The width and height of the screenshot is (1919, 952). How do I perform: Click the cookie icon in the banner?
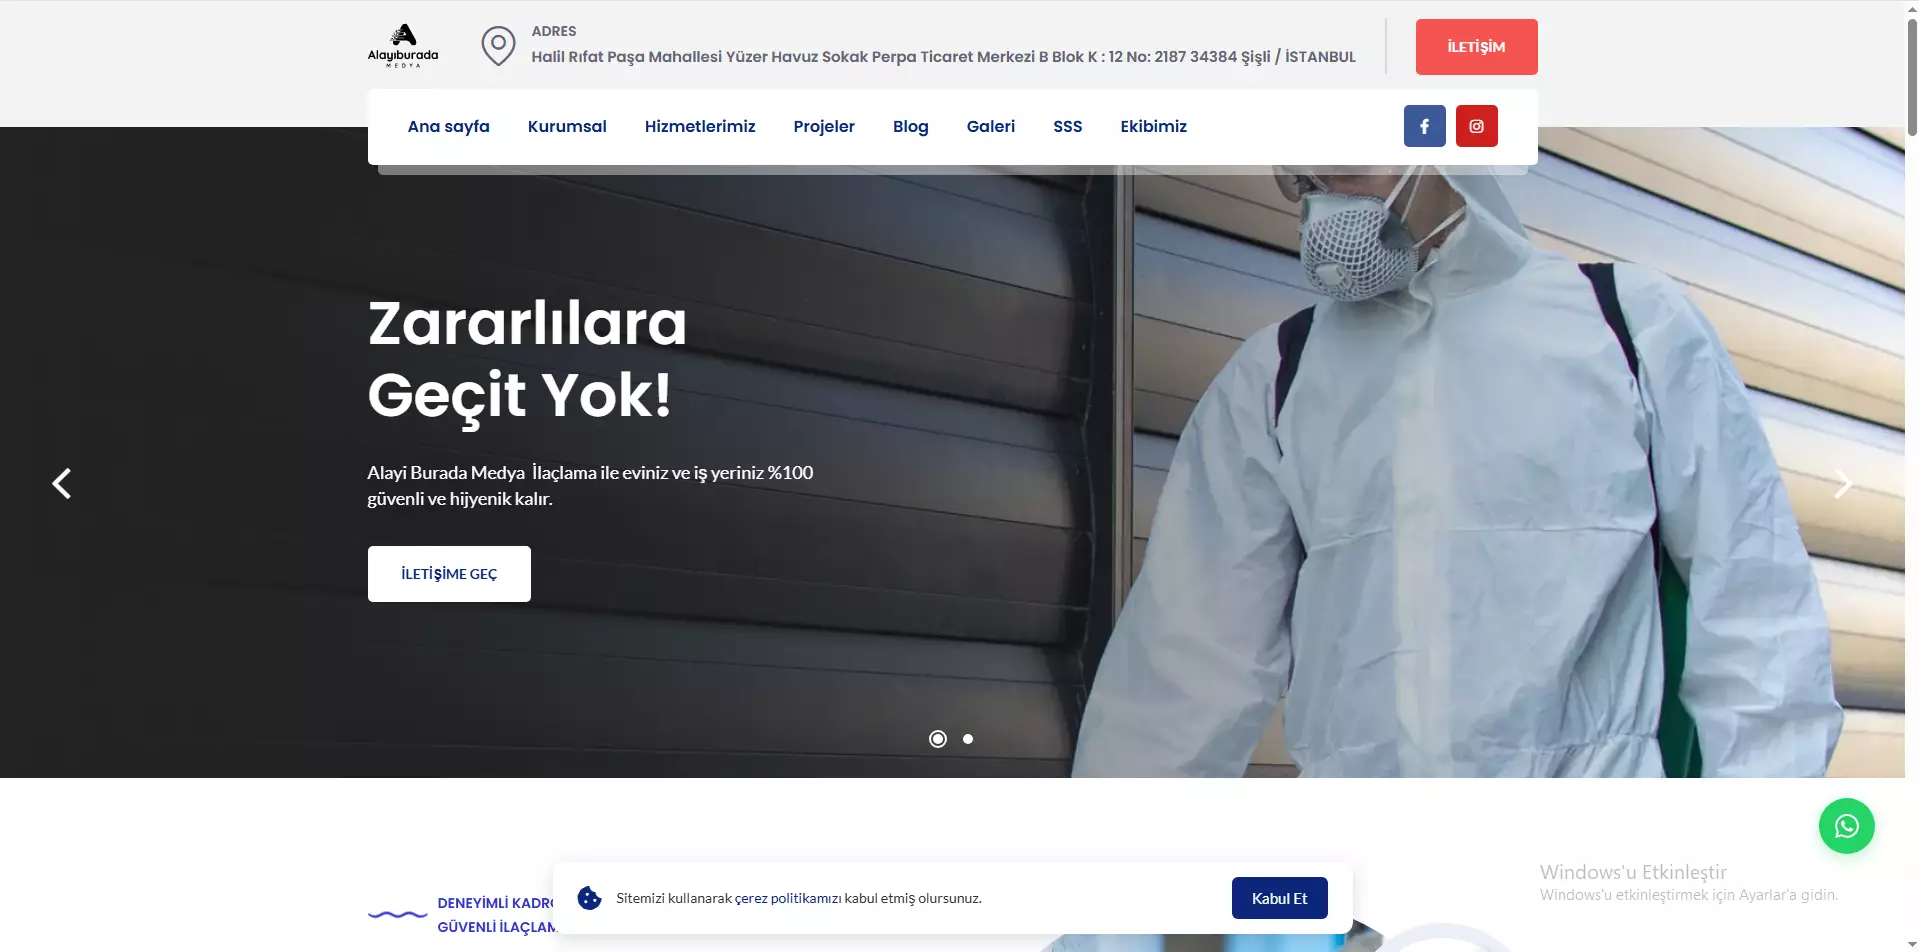click(589, 897)
